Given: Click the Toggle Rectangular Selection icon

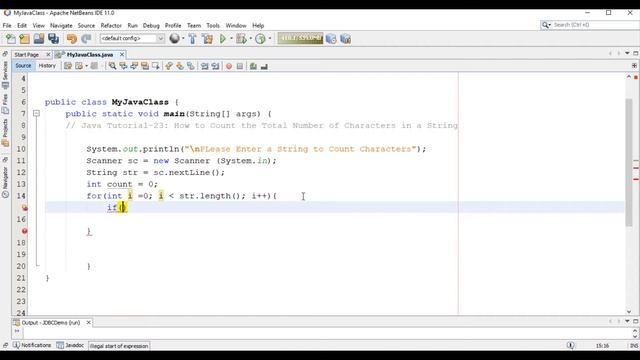Looking at the screenshot, I should tap(156, 66).
